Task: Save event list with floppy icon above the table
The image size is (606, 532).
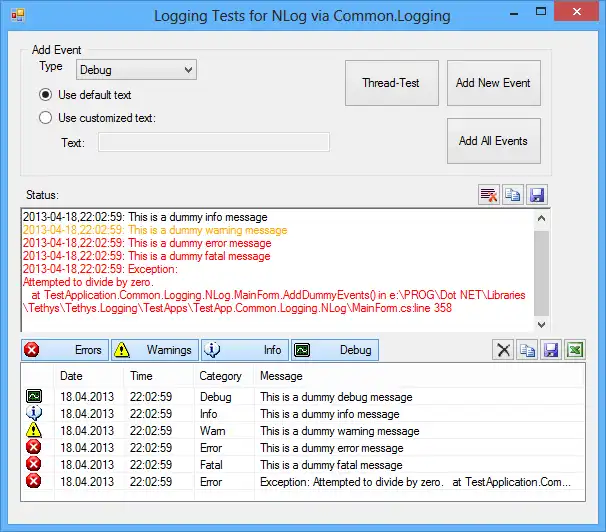Action: (x=551, y=350)
